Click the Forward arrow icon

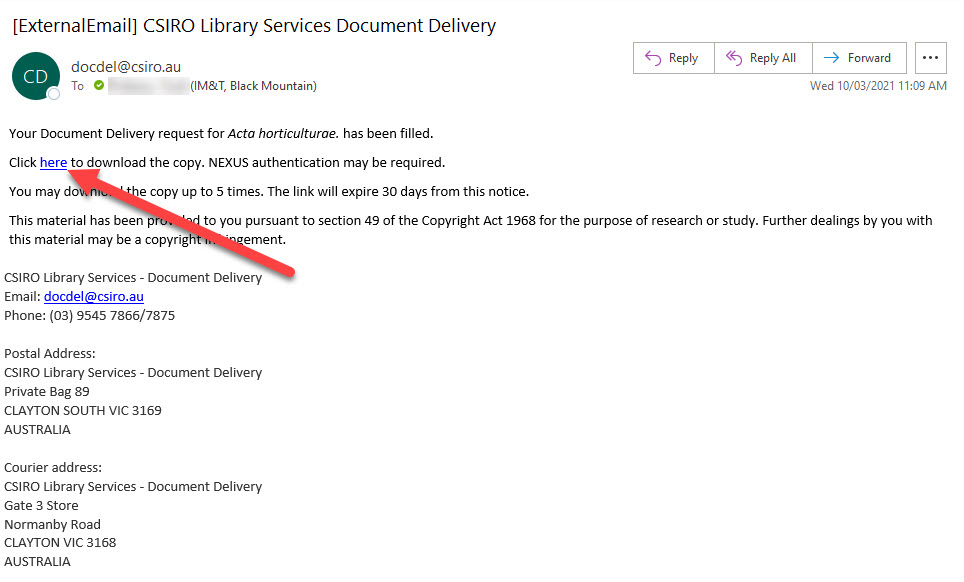832,57
